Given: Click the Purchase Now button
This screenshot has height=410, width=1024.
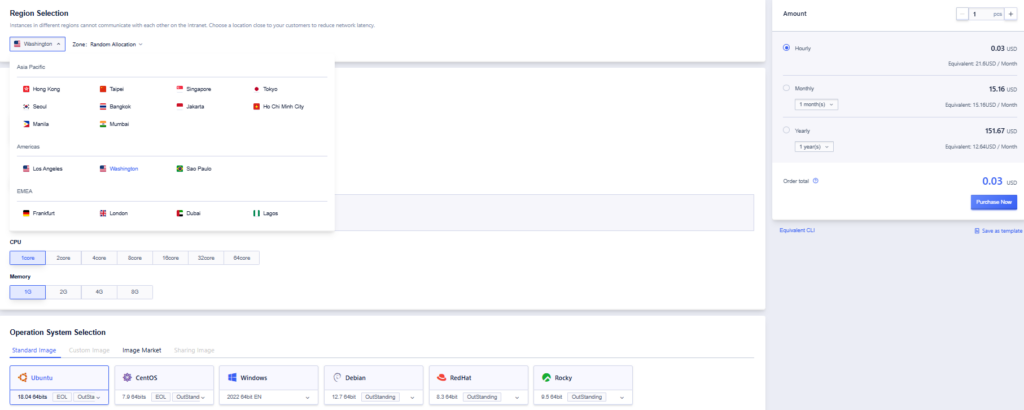Looking at the screenshot, I should click(992, 202).
